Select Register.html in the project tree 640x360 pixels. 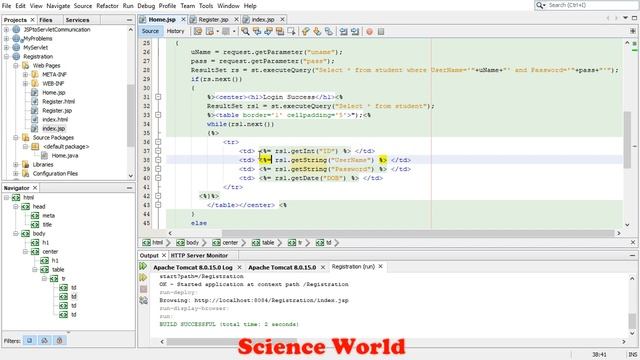(58, 102)
